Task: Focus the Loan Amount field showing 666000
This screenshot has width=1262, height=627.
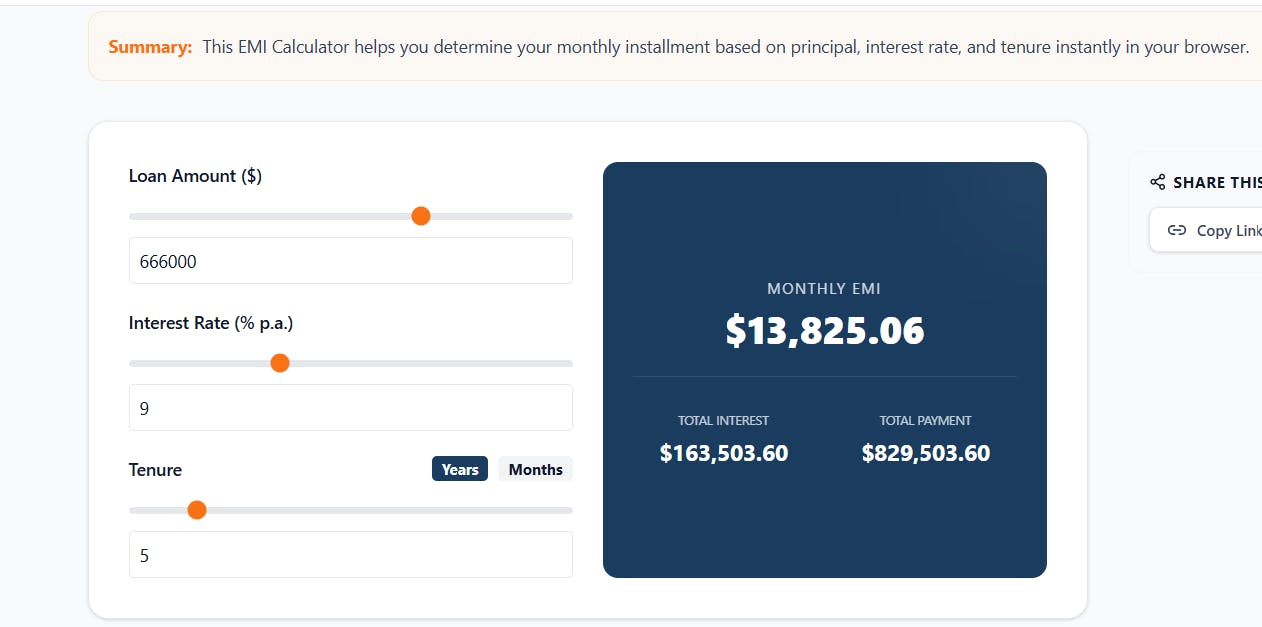Action: (351, 261)
